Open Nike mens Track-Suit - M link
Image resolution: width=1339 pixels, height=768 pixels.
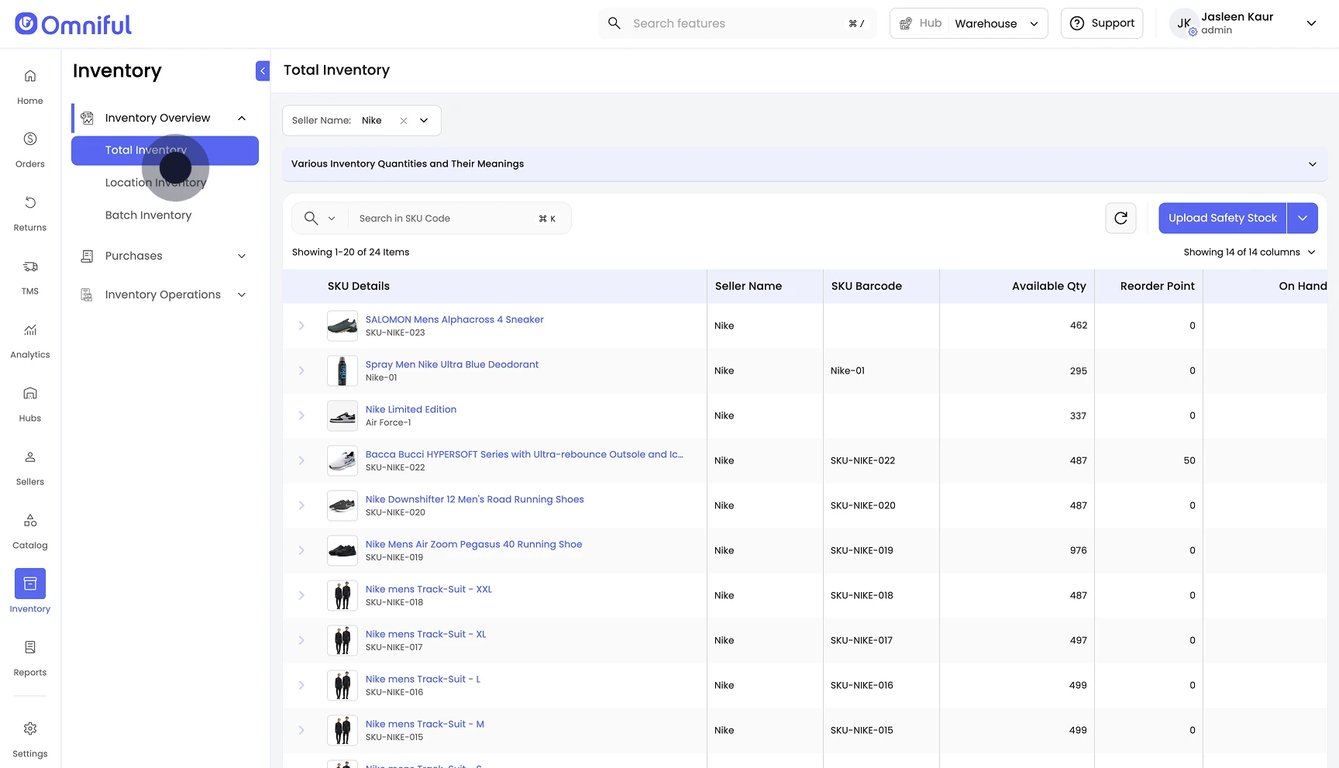click(425, 725)
